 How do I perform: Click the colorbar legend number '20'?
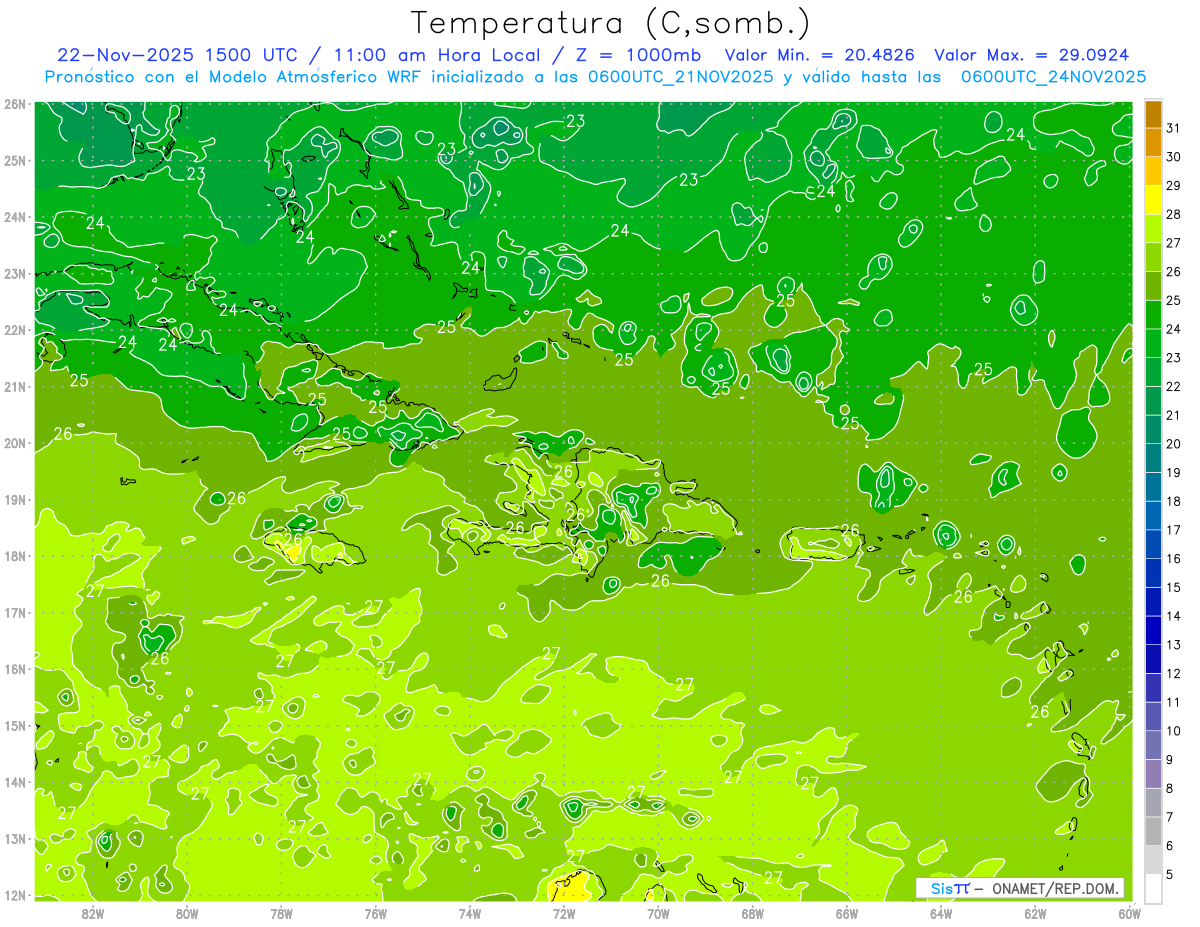1173,444
